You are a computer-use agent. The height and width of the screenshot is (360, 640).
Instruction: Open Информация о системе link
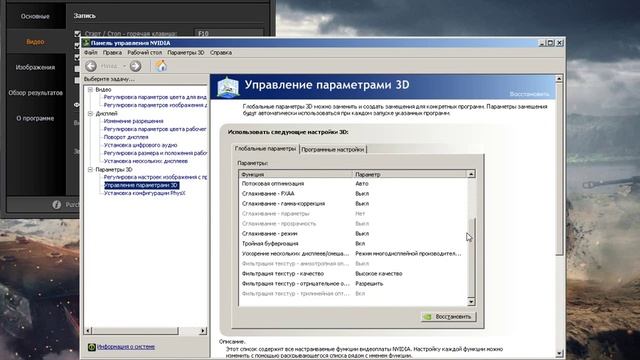tap(126, 347)
